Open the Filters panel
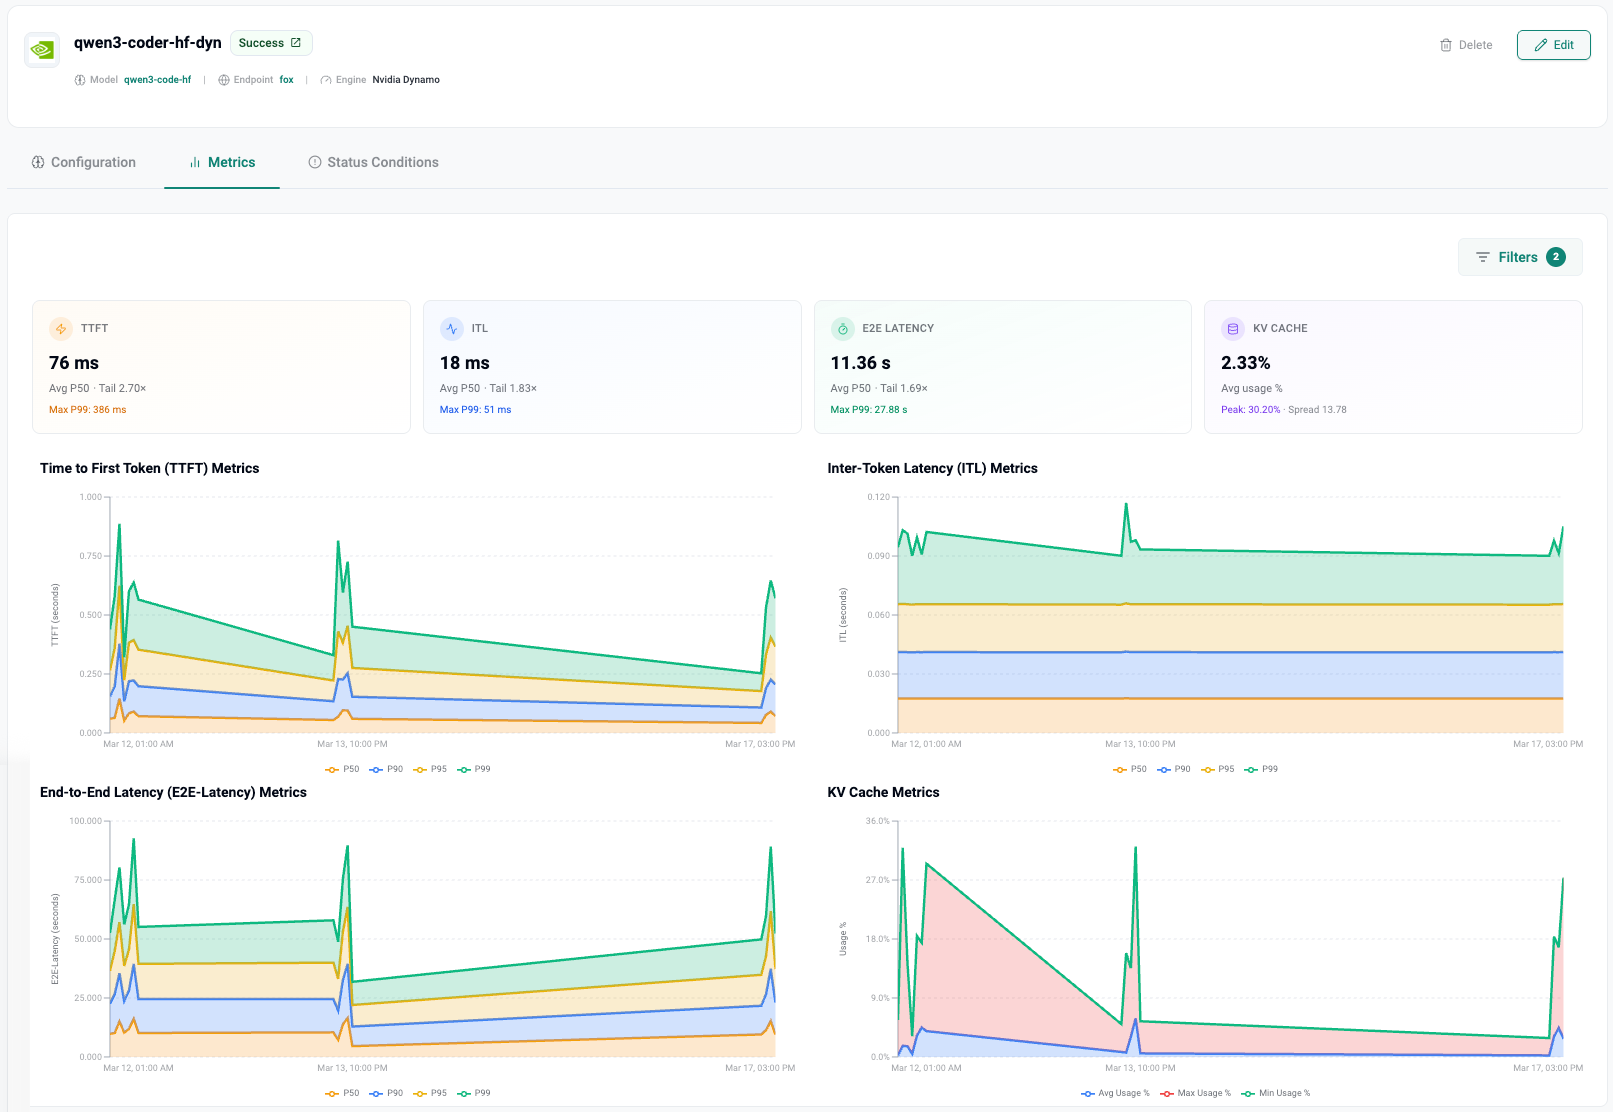 [x=1519, y=257]
